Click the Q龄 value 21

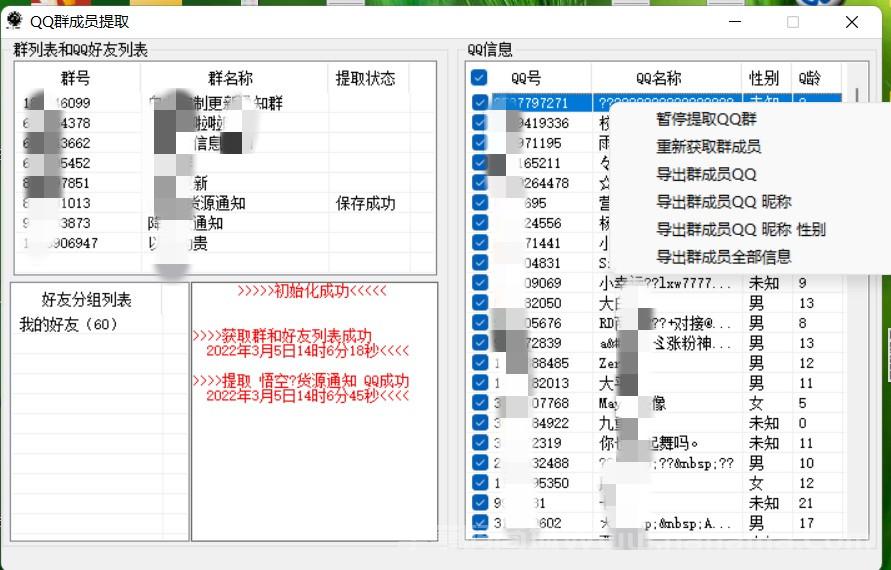(806, 503)
